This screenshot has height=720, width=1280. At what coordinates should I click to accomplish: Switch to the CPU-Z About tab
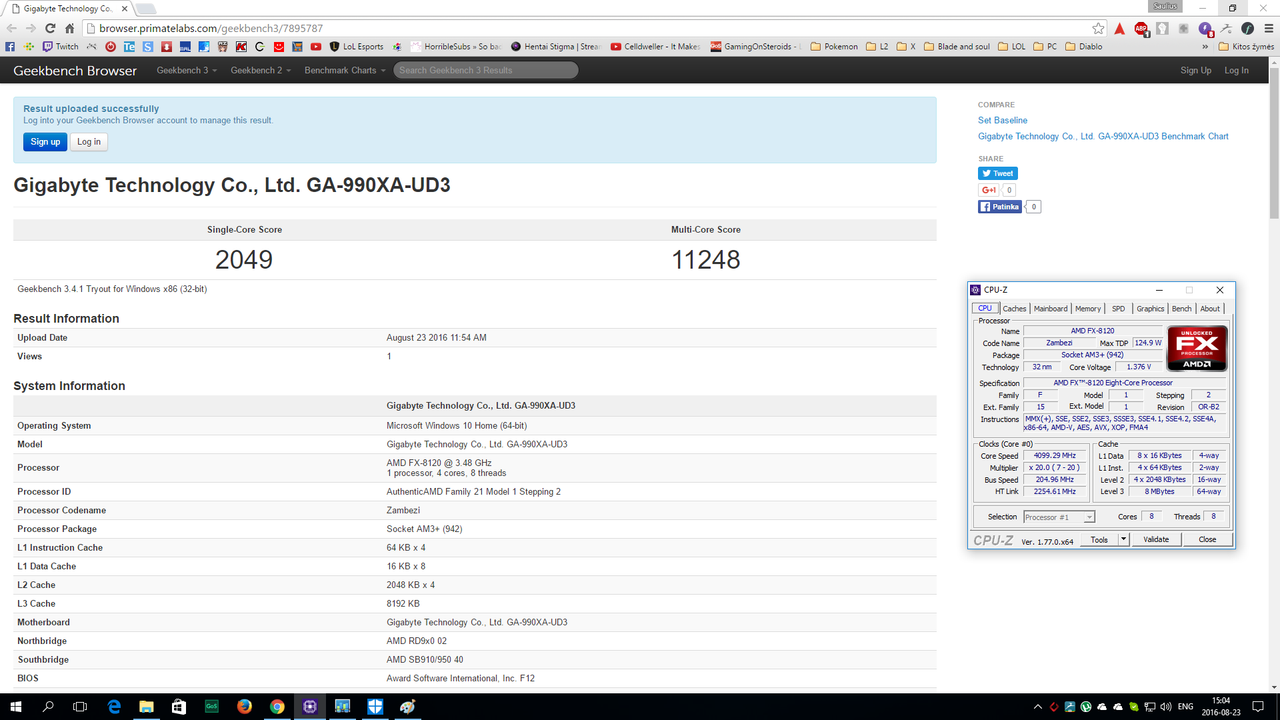point(1210,308)
